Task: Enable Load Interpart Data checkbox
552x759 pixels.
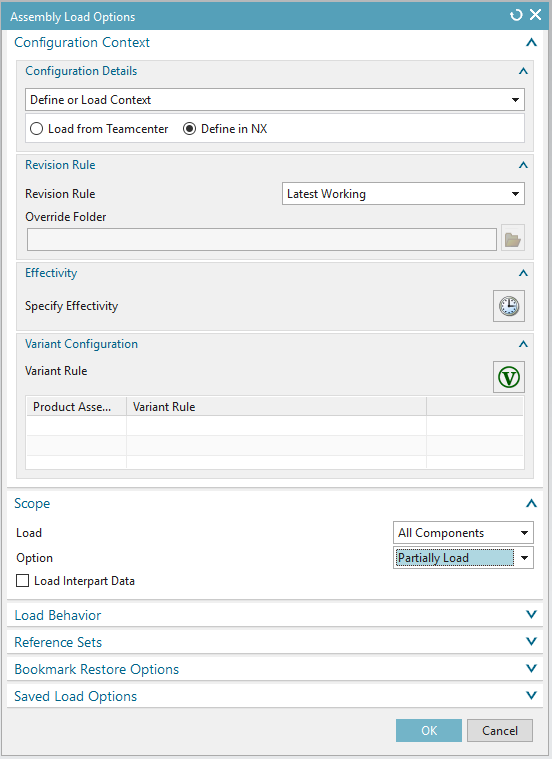Action: coord(22,581)
